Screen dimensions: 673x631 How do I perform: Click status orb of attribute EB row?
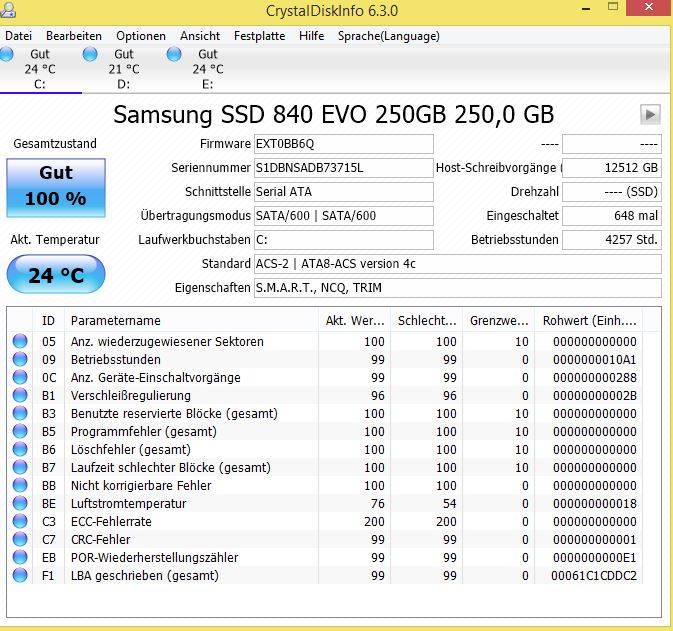[x=20, y=558]
